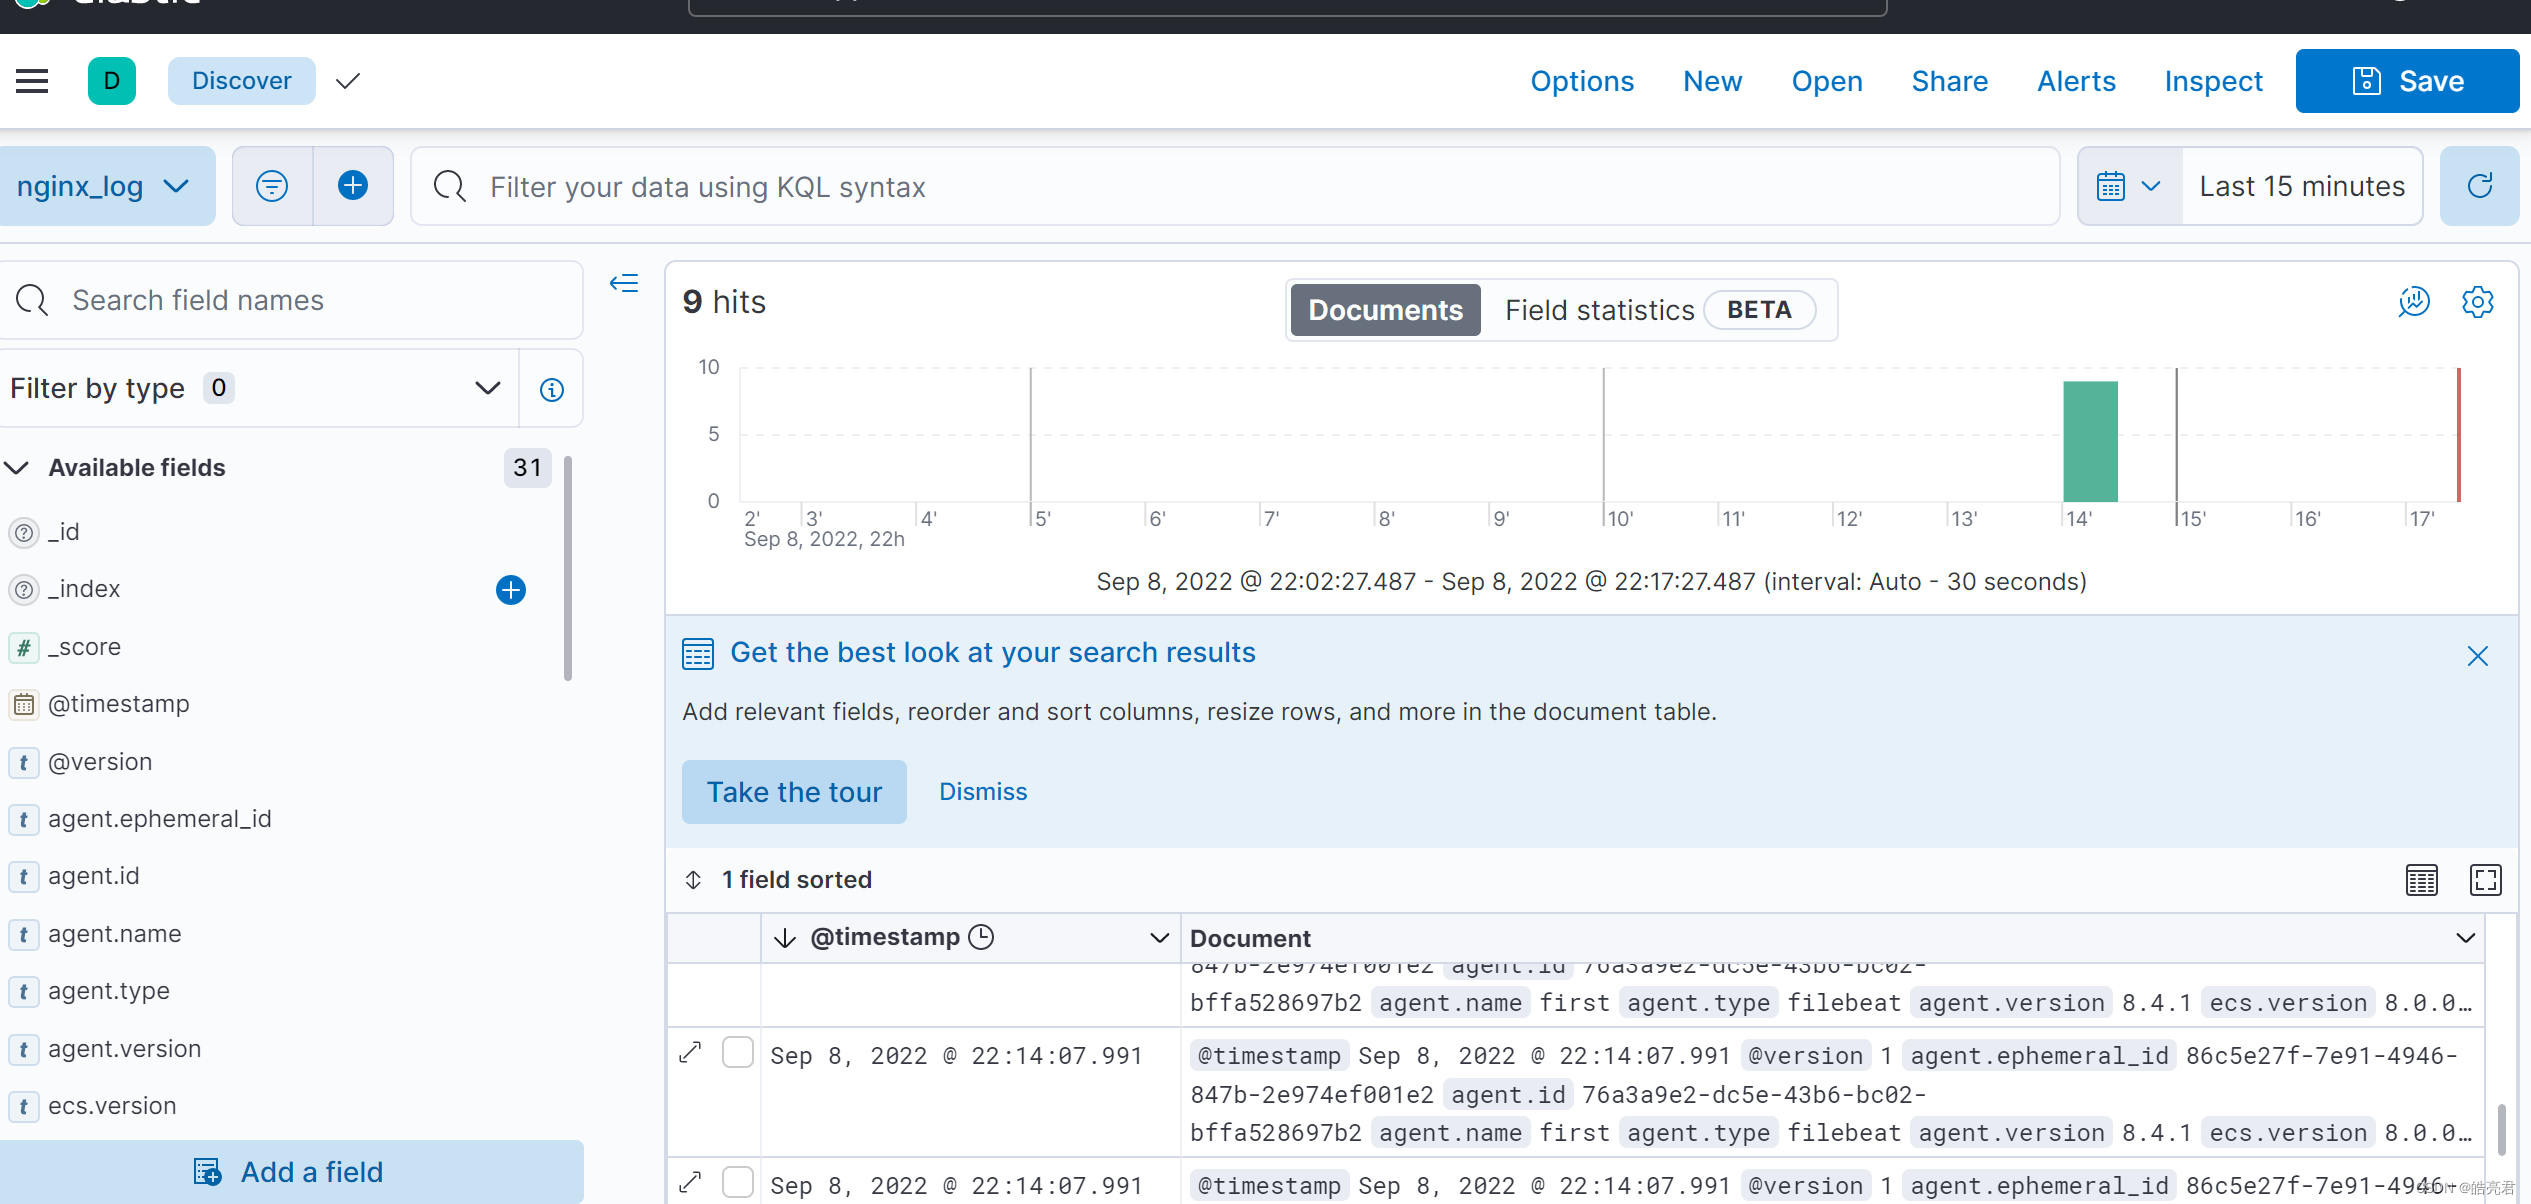2531x1204 pixels.
Task: Click Open in the top menu
Action: click(x=1827, y=81)
